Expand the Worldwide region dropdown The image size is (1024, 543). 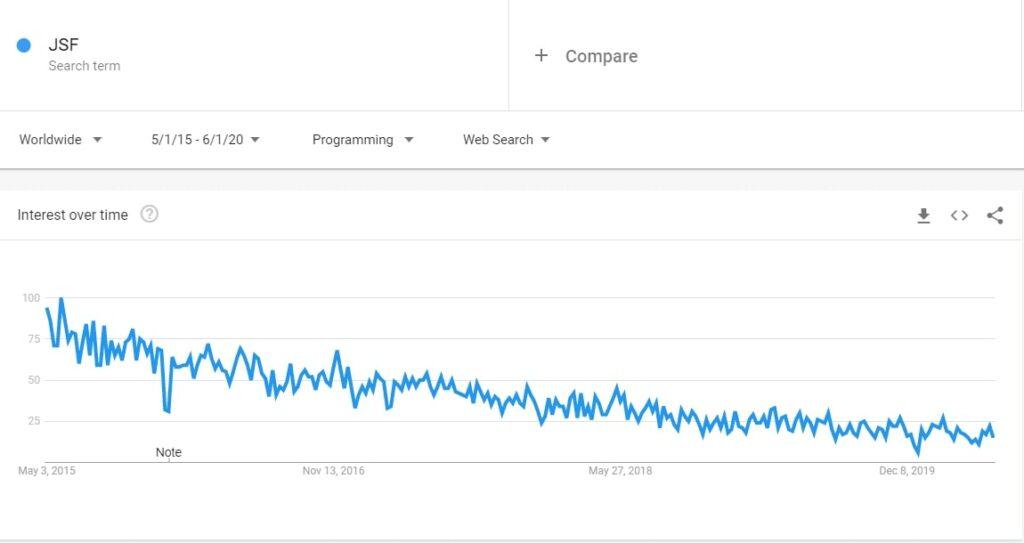point(60,140)
